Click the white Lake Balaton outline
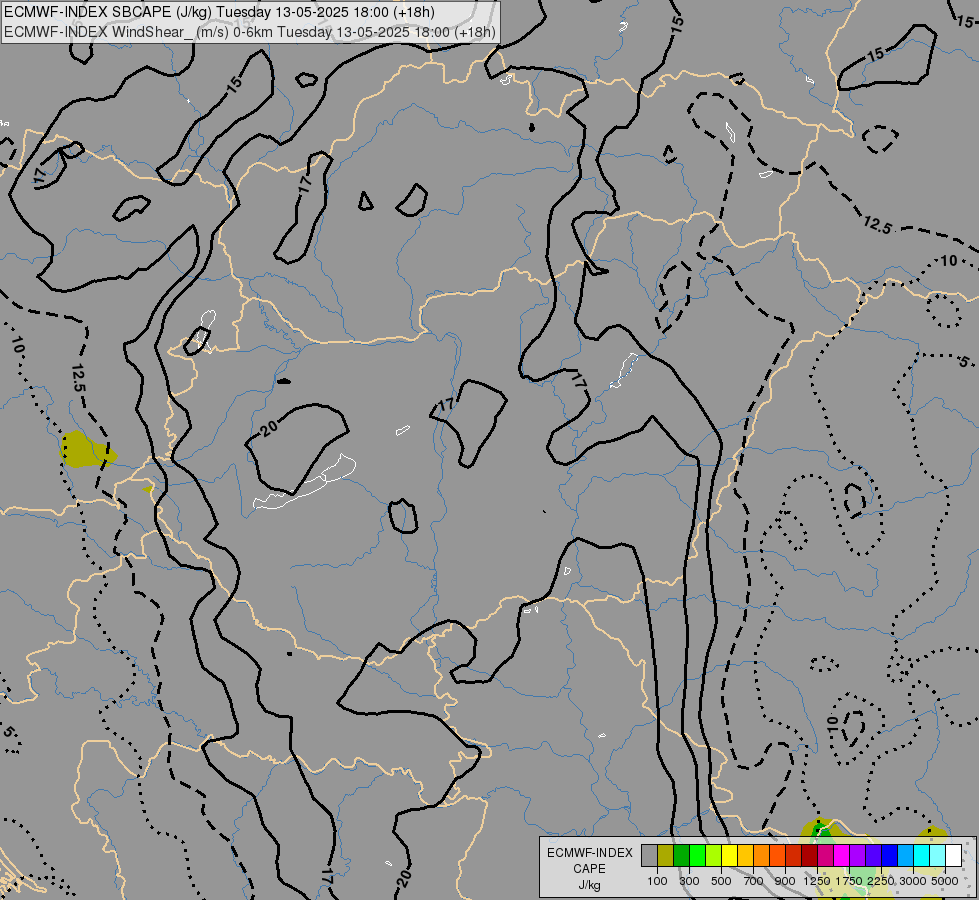This screenshot has width=979, height=900. [x=305, y=482]
